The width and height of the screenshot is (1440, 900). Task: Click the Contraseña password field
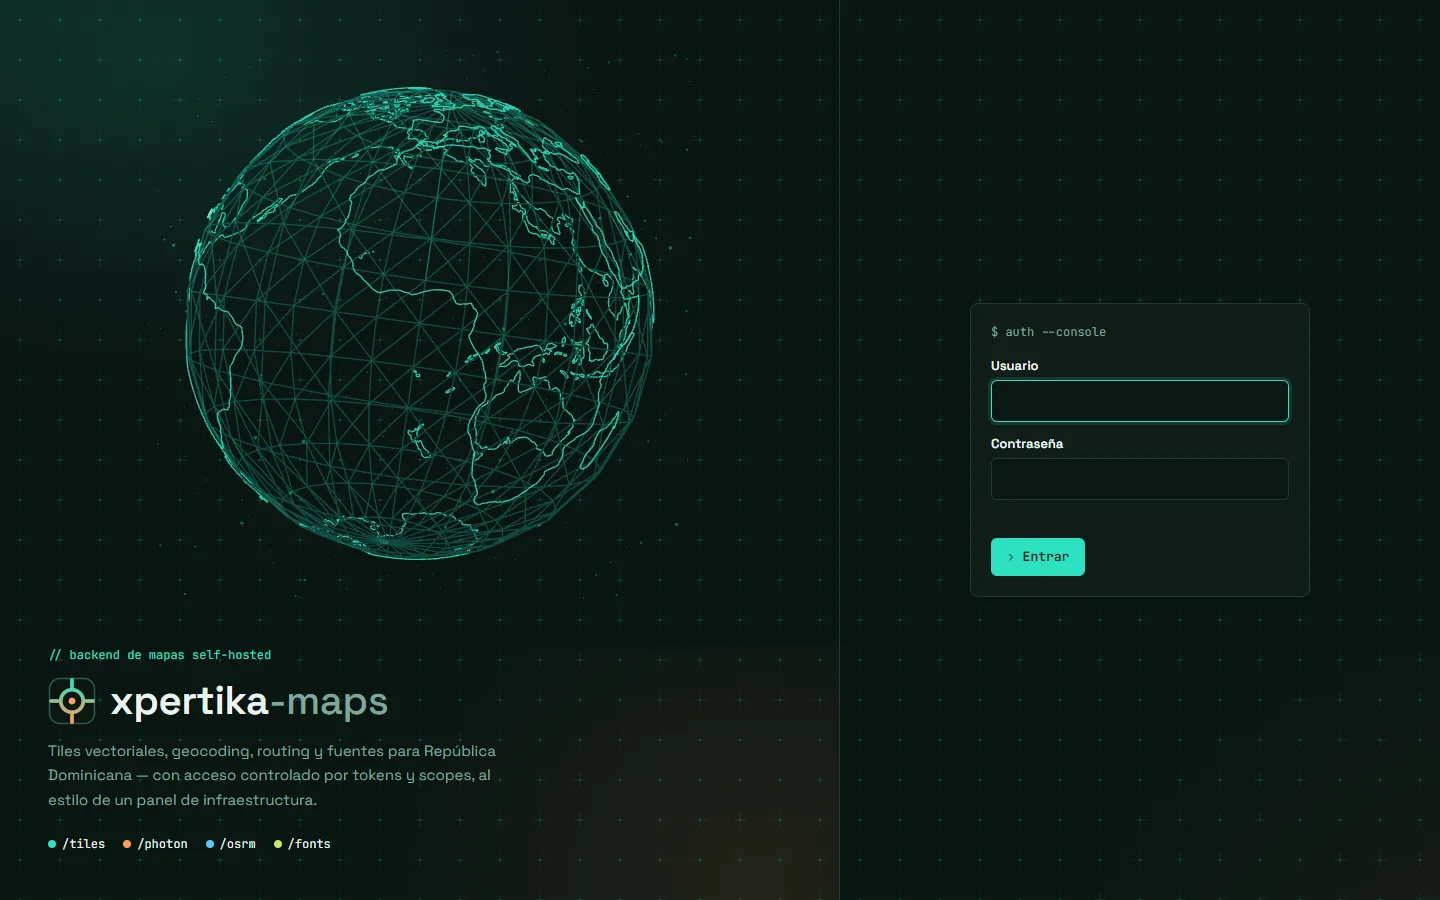pos(1139,479)
